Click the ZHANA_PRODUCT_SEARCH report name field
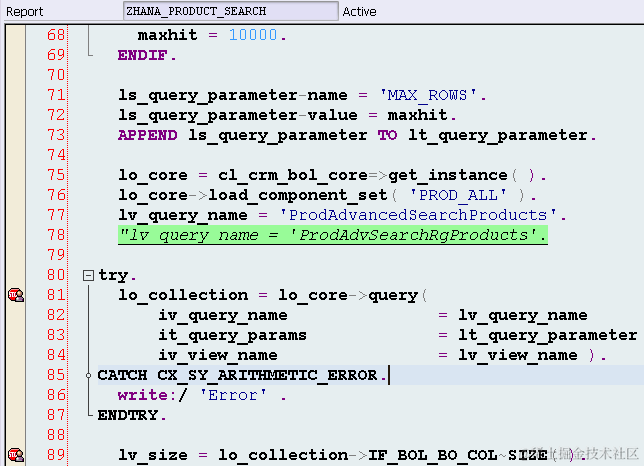 [231, 11]
